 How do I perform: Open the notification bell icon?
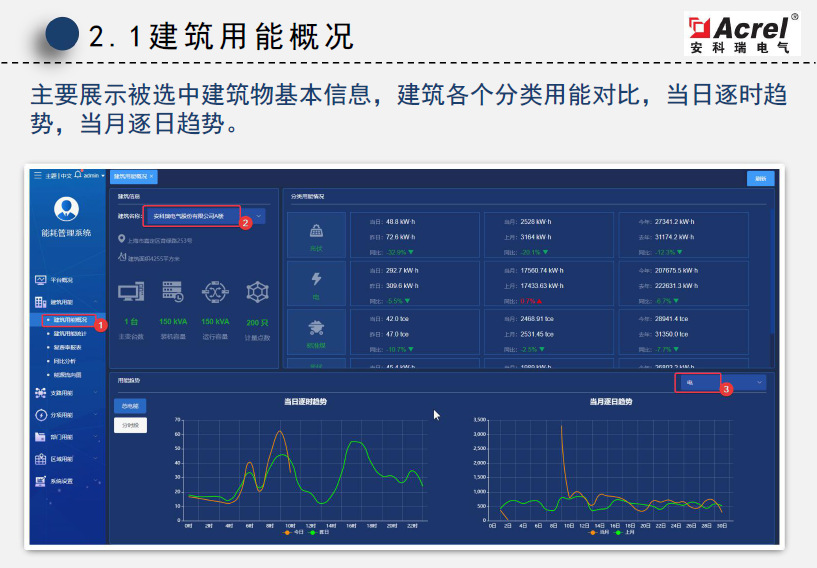click(78, 175)
